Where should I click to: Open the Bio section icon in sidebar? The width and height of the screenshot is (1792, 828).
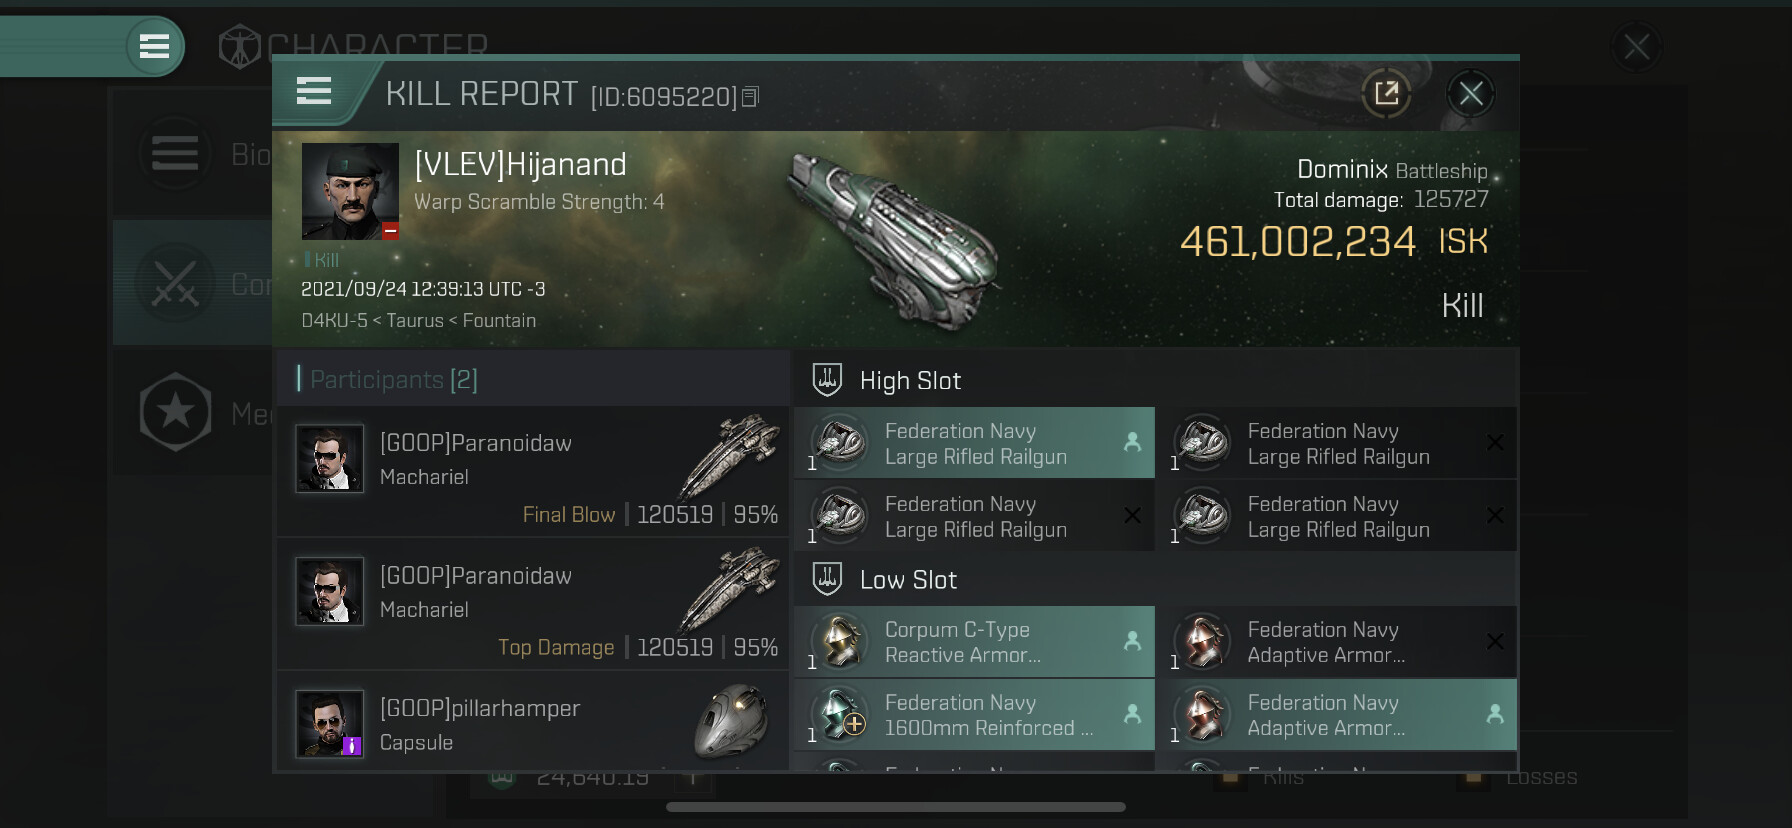coord(175,153)
